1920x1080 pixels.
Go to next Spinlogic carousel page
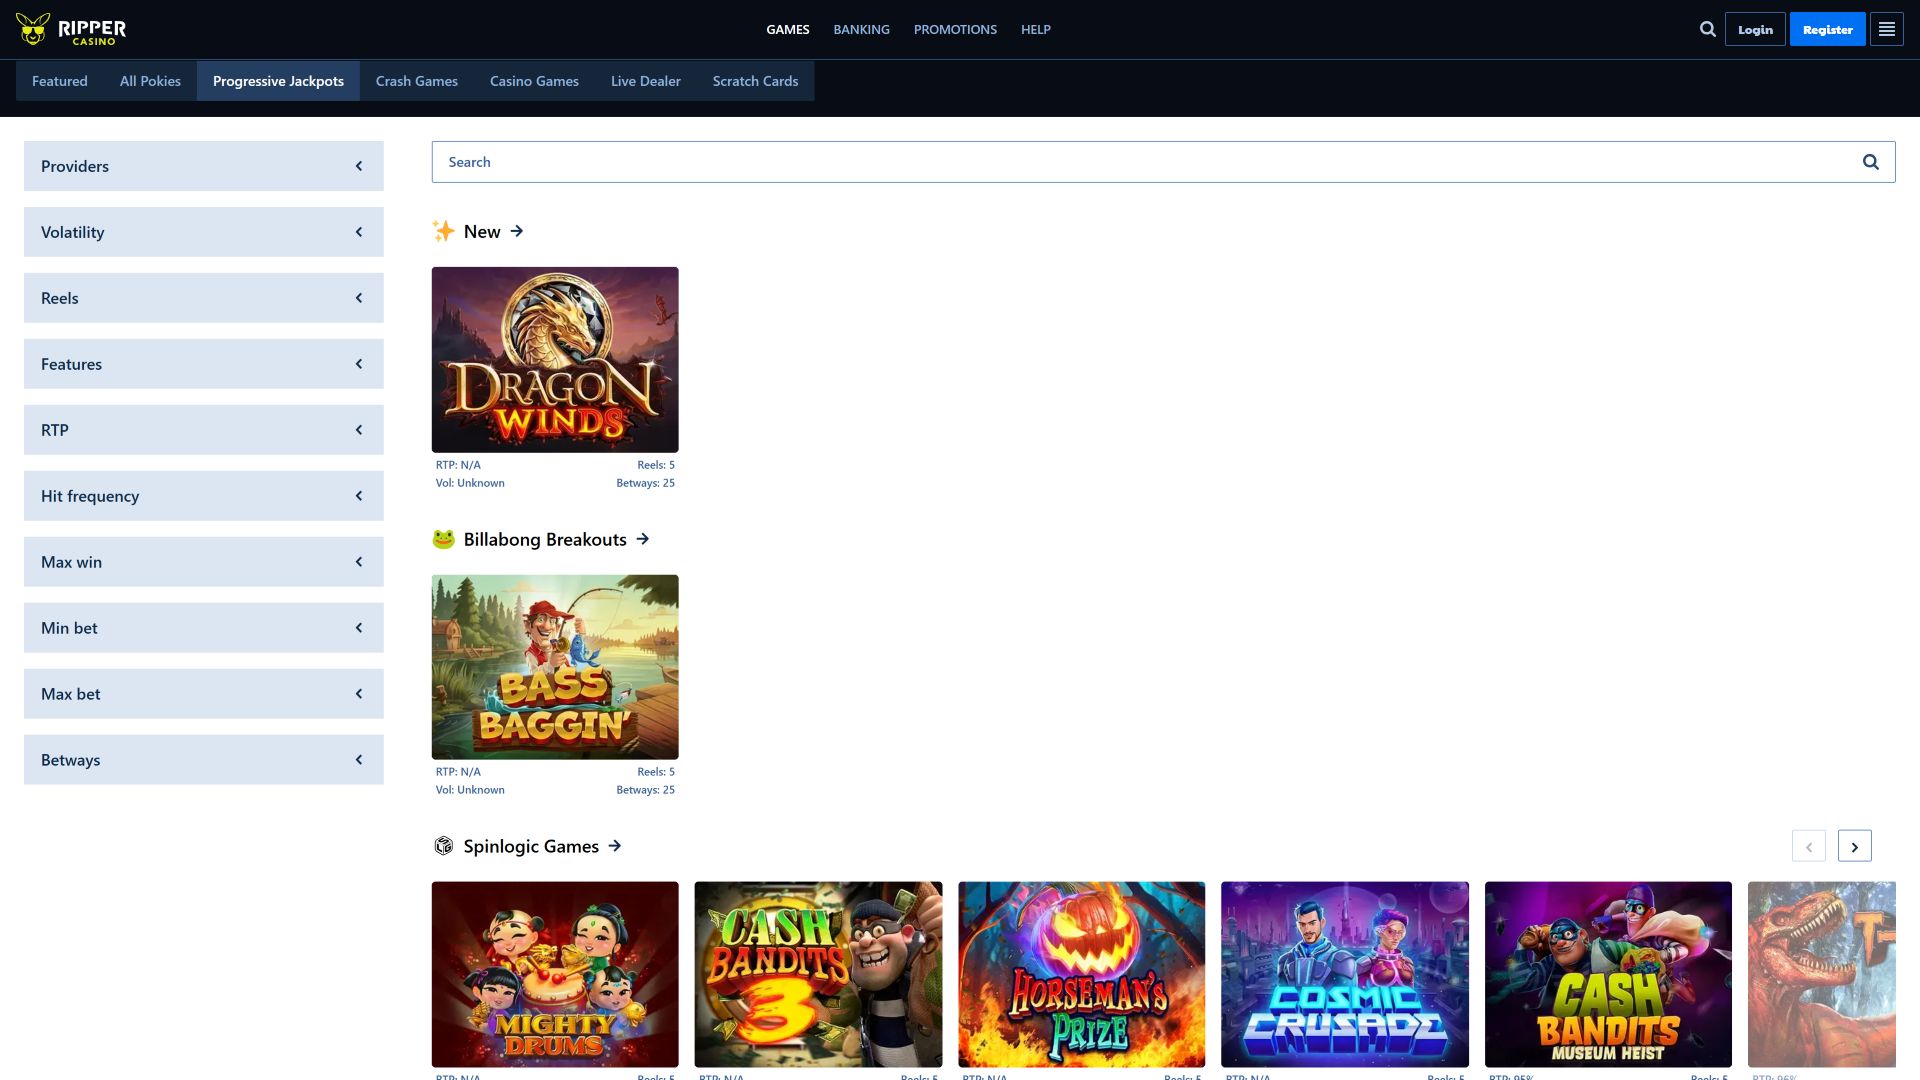click(1854, 846)
